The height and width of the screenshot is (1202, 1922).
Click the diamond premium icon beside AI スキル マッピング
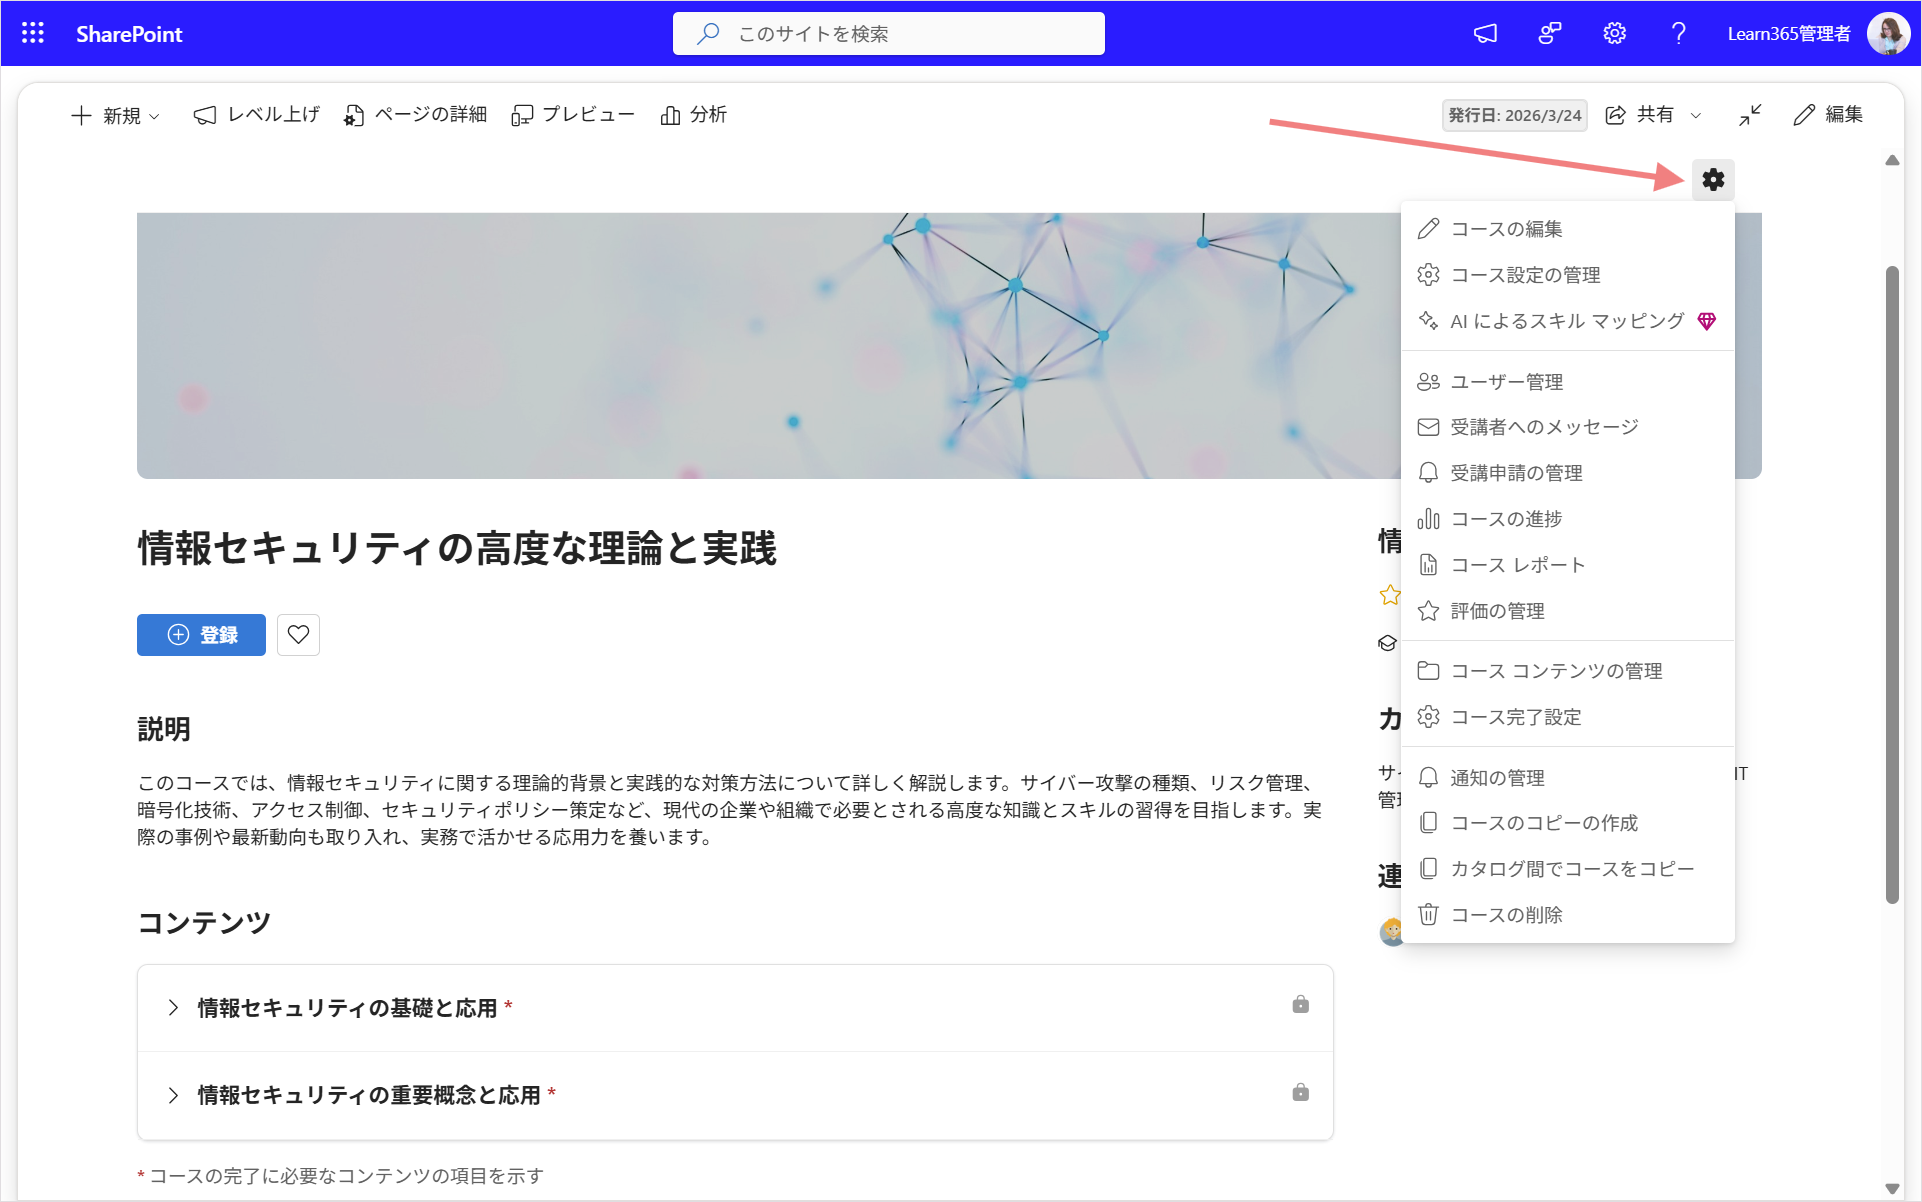click(1707, 321)
